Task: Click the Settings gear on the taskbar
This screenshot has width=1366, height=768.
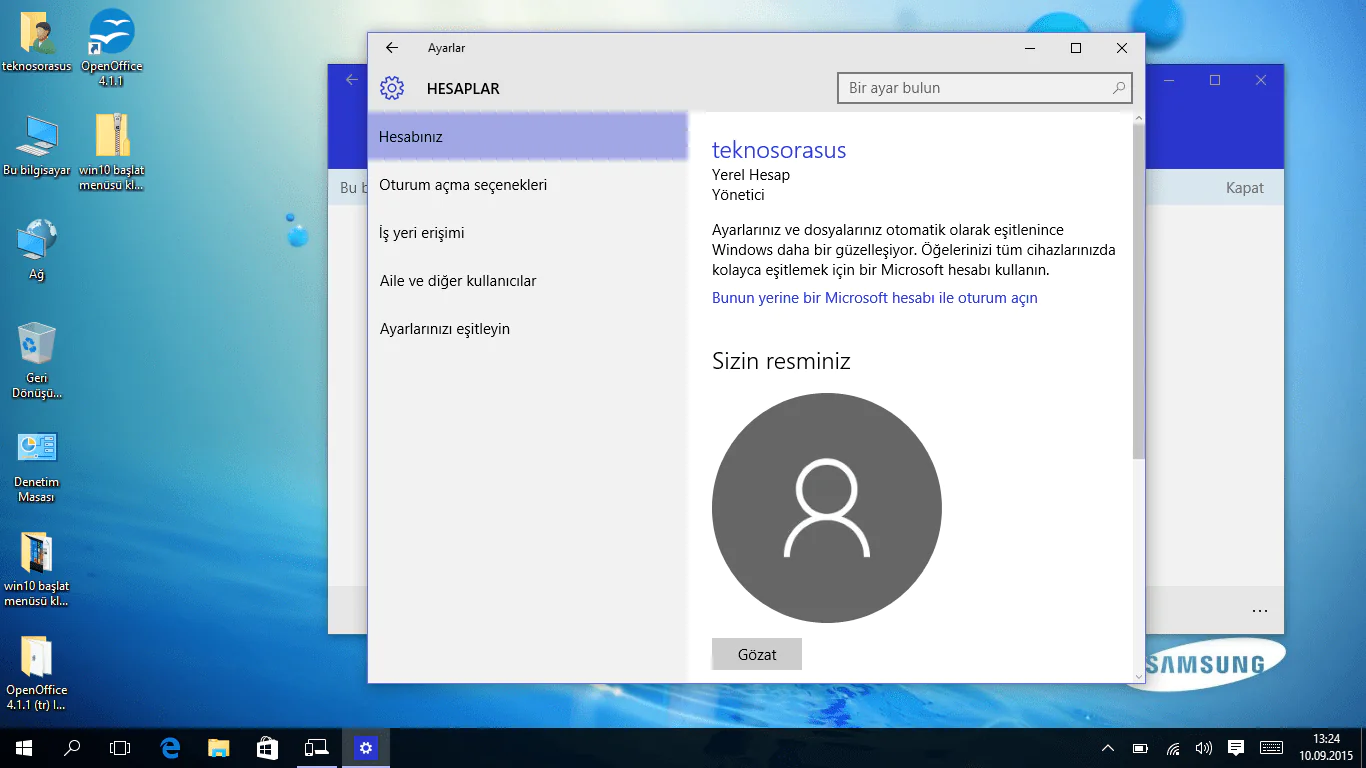Action: coord(366,747)
